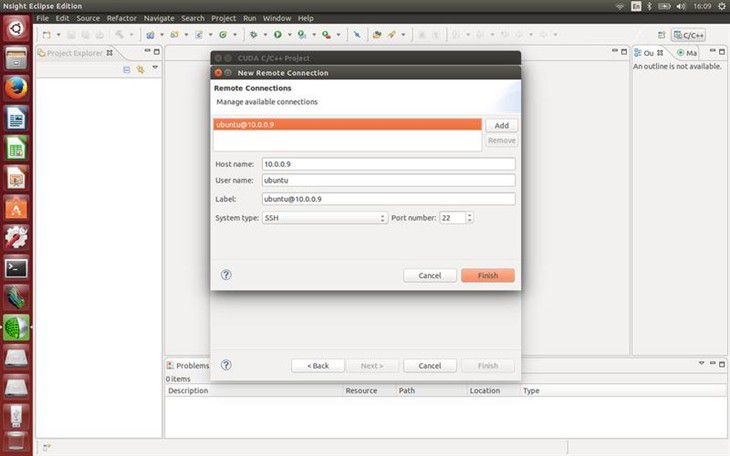
Task: Open Project Explorer view menu arrow
Action: coord(155,68)
